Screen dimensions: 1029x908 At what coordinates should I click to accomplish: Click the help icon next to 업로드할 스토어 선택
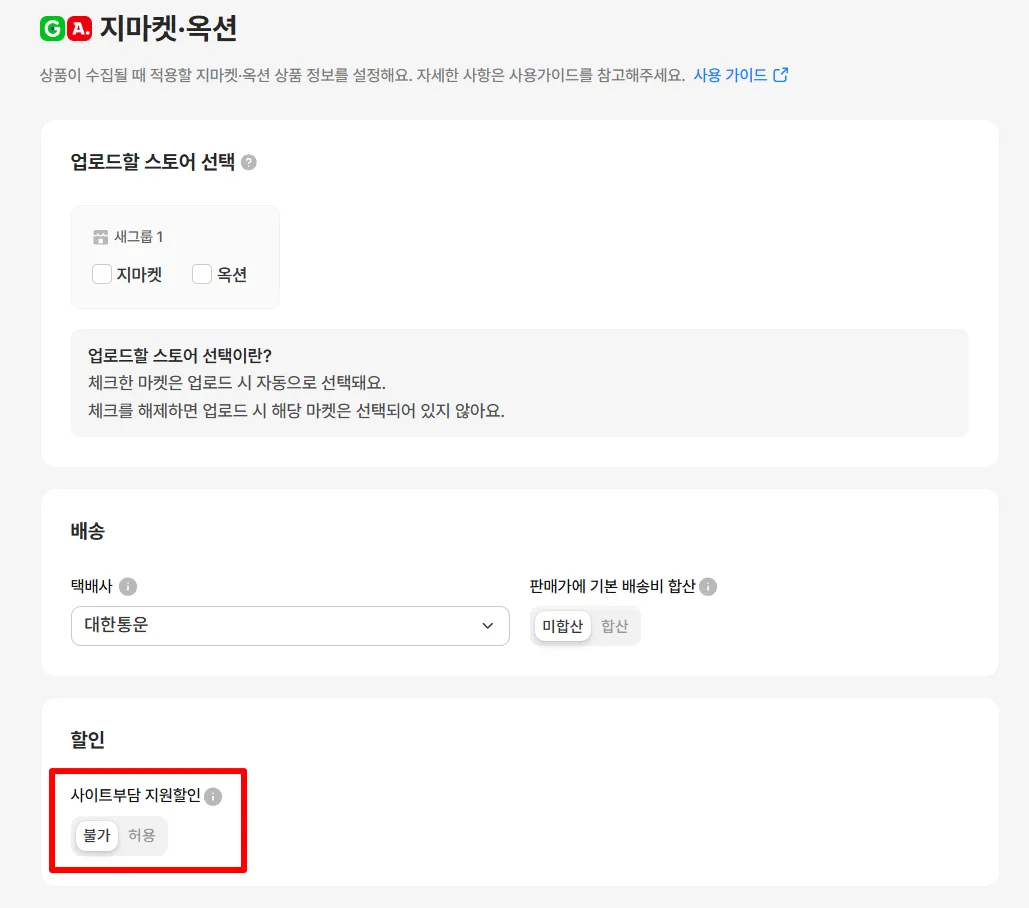pos(249,162)
